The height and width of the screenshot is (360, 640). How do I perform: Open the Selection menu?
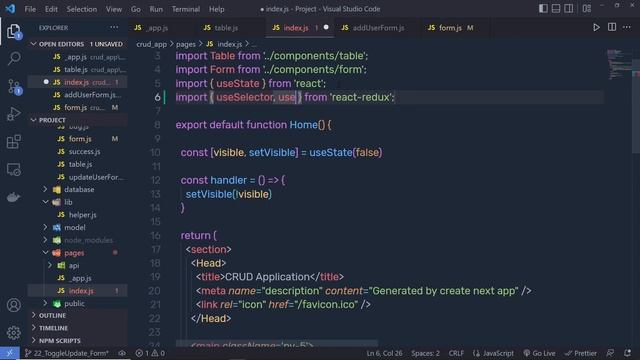(x=82, y=9)
